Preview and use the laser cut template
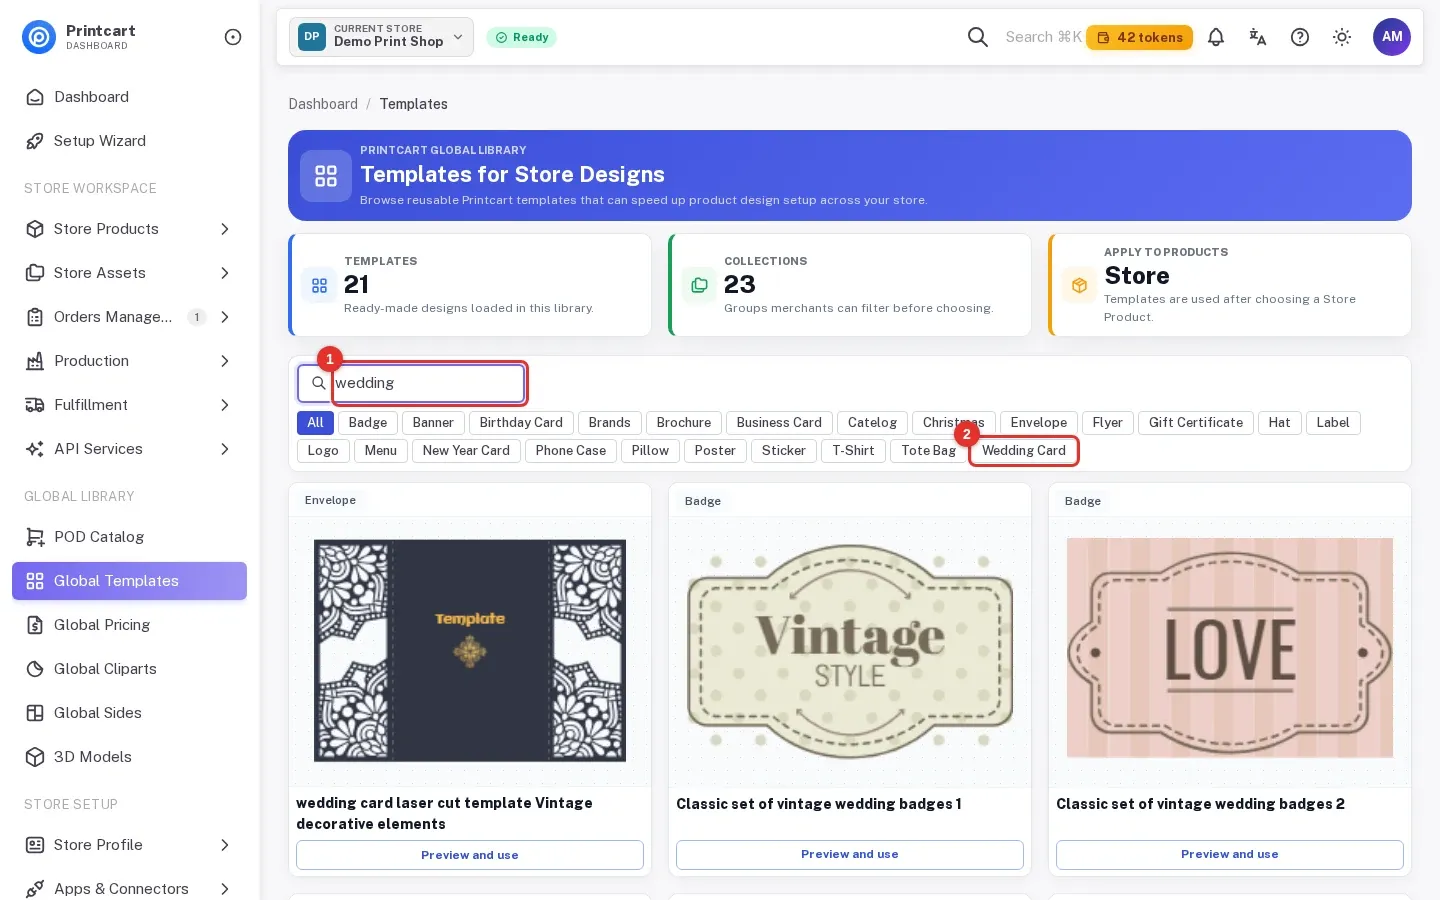Screen dimensions: 1440x900 pos(470,855)
